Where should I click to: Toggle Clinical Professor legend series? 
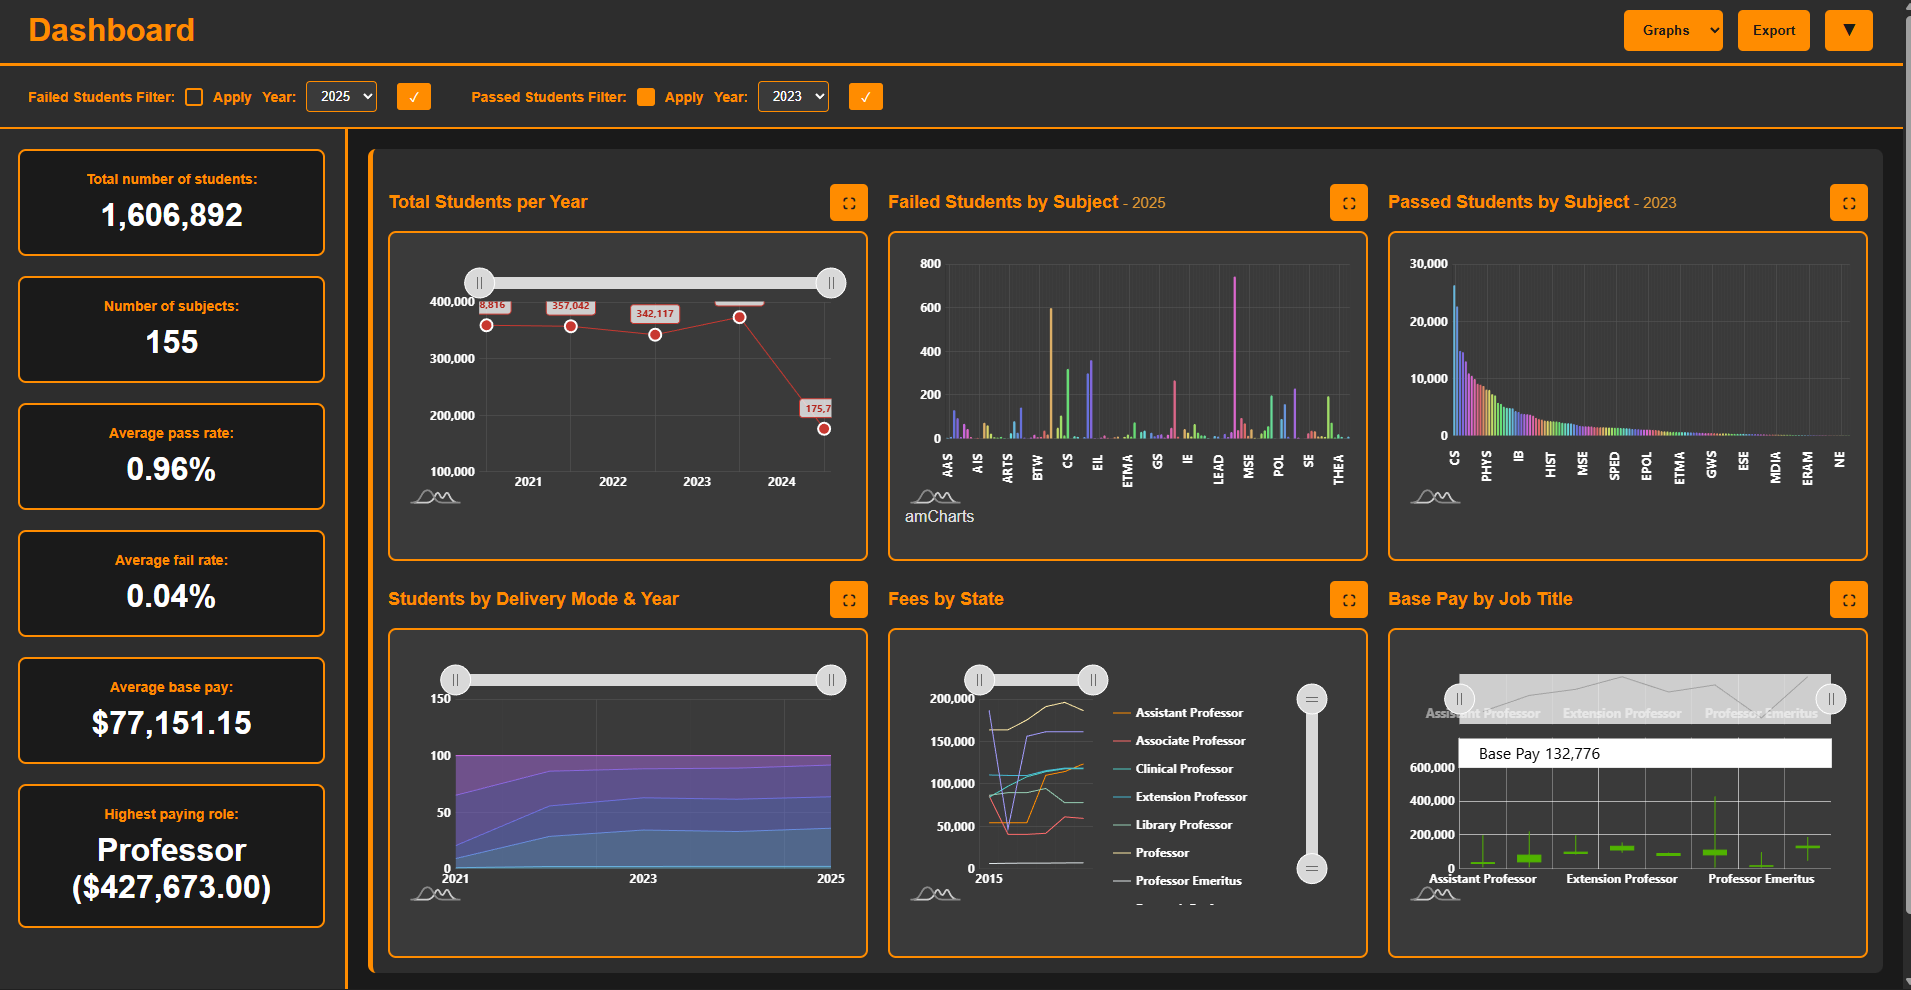(1173, 769)
